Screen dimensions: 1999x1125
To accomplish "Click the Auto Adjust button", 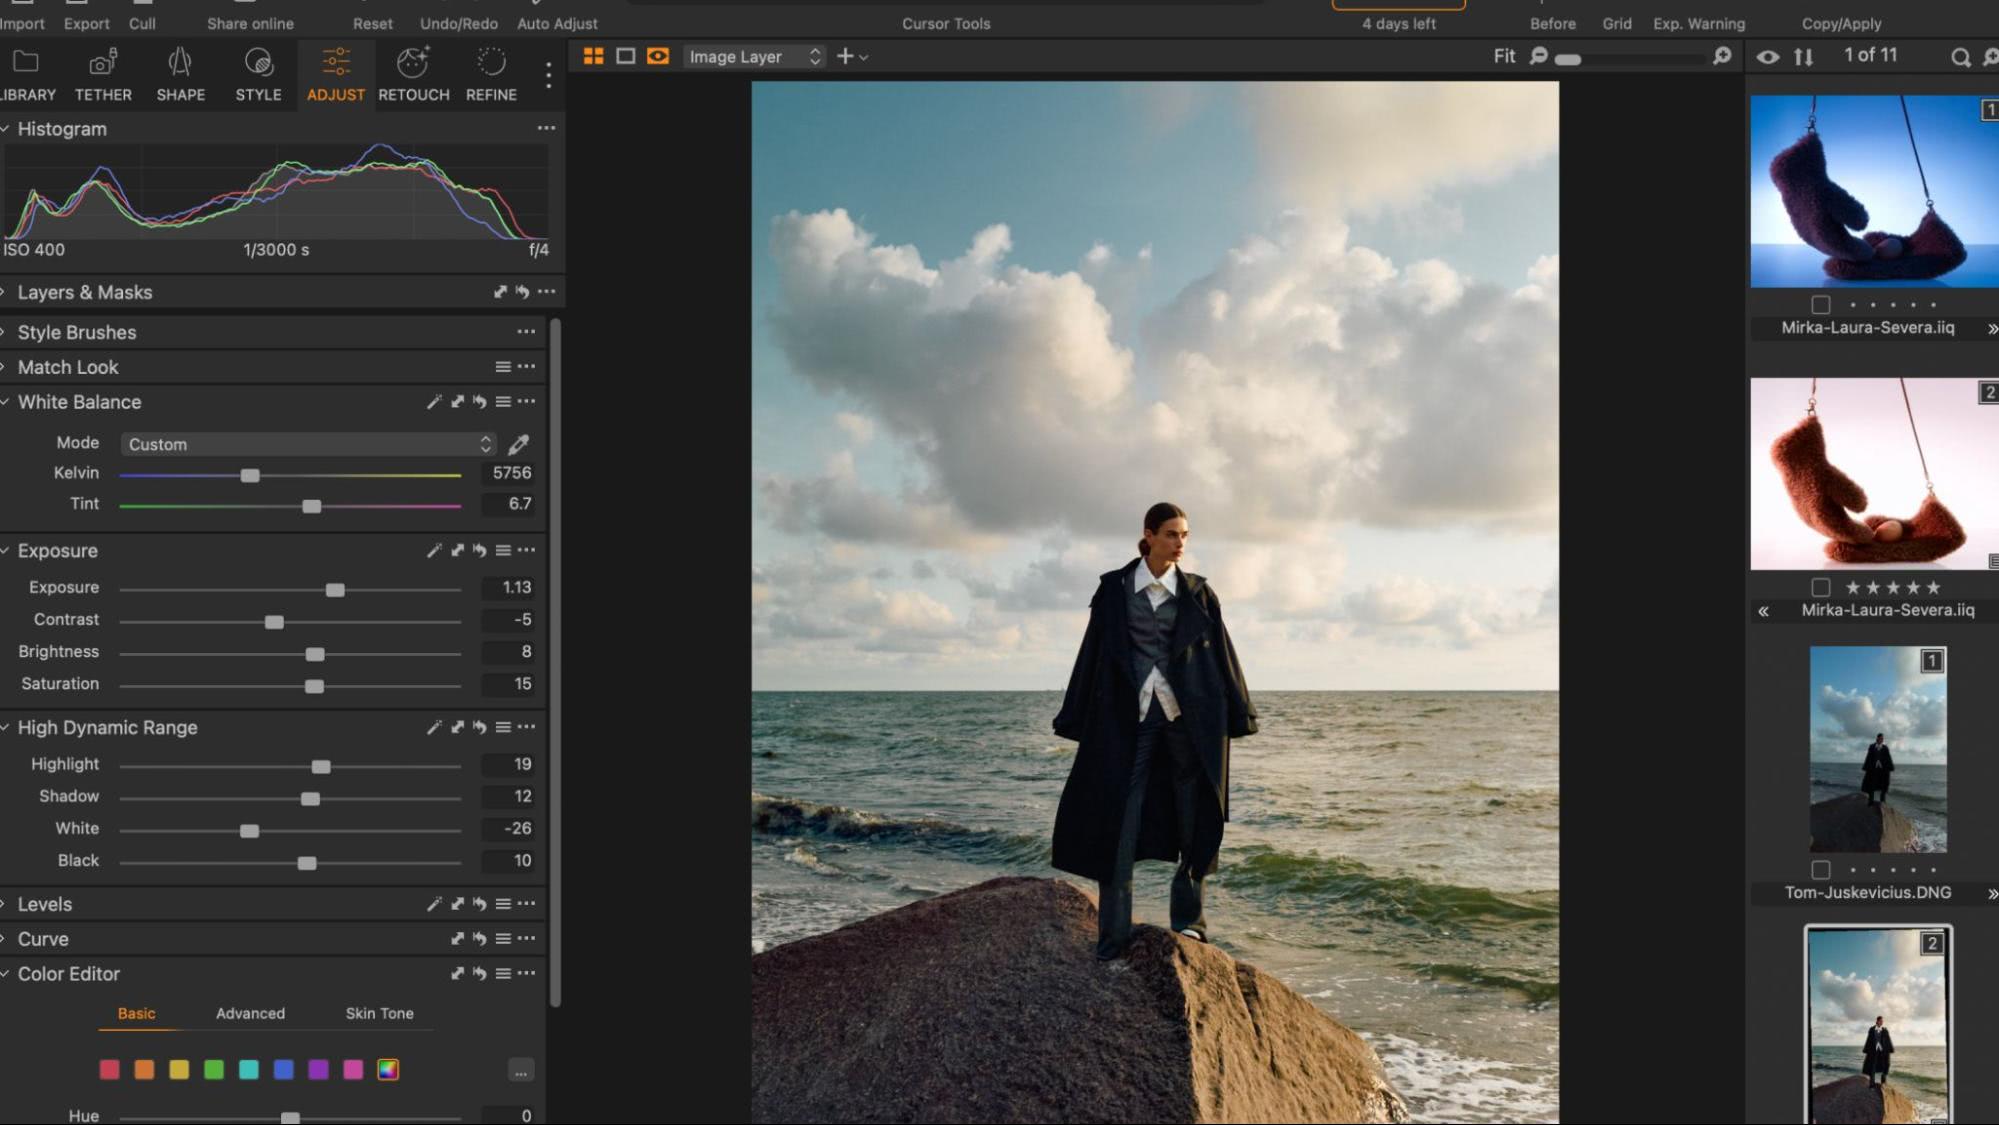I will (x=557, y=23).
